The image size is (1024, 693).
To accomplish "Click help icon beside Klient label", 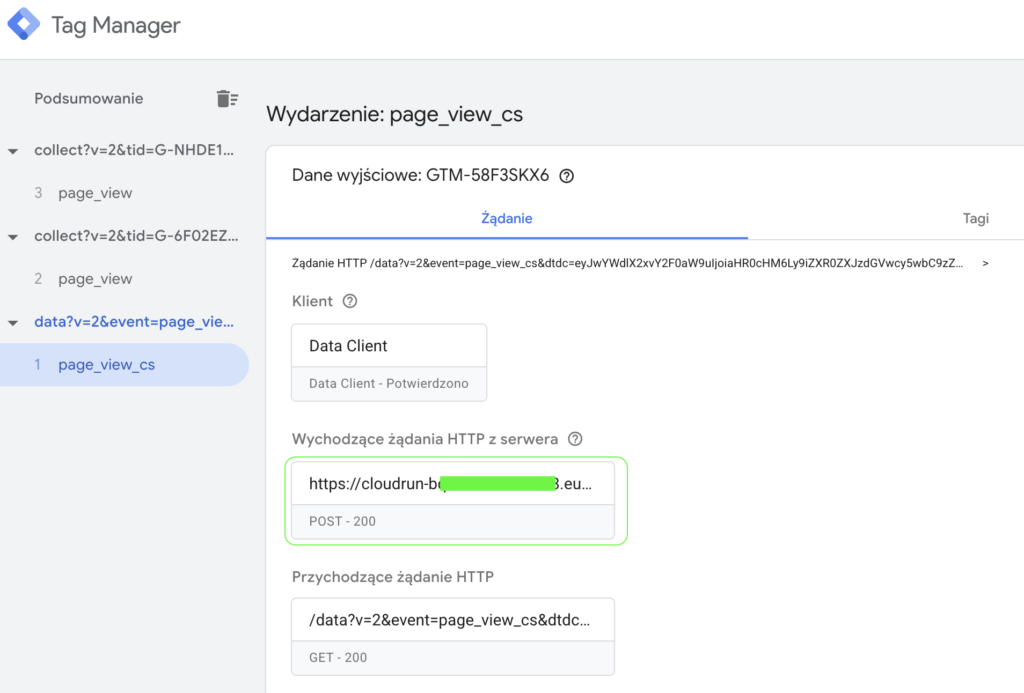I will coord(350,301).
